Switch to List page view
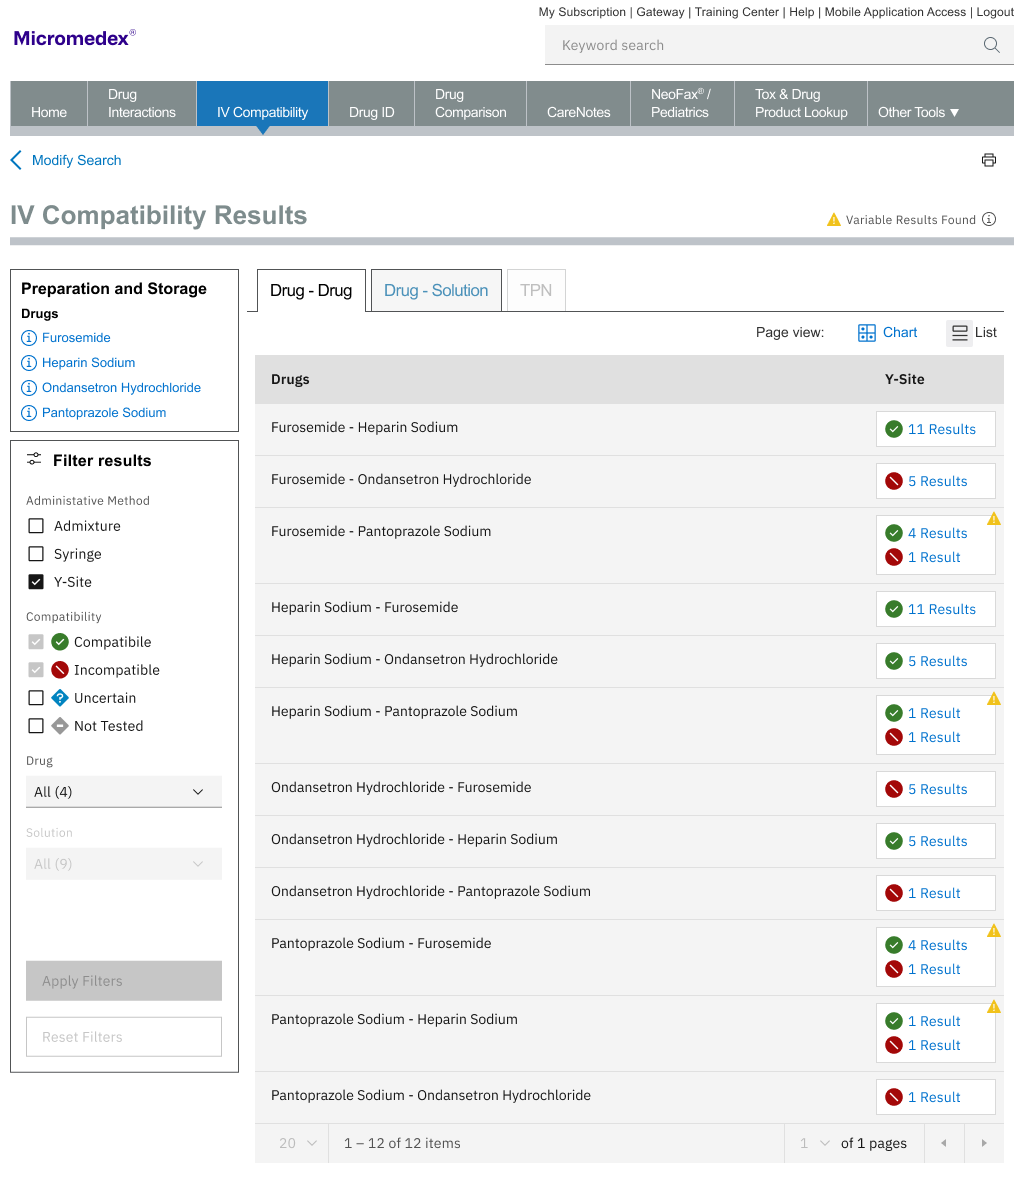The image size is (1024, 1183). click(974, 333)
